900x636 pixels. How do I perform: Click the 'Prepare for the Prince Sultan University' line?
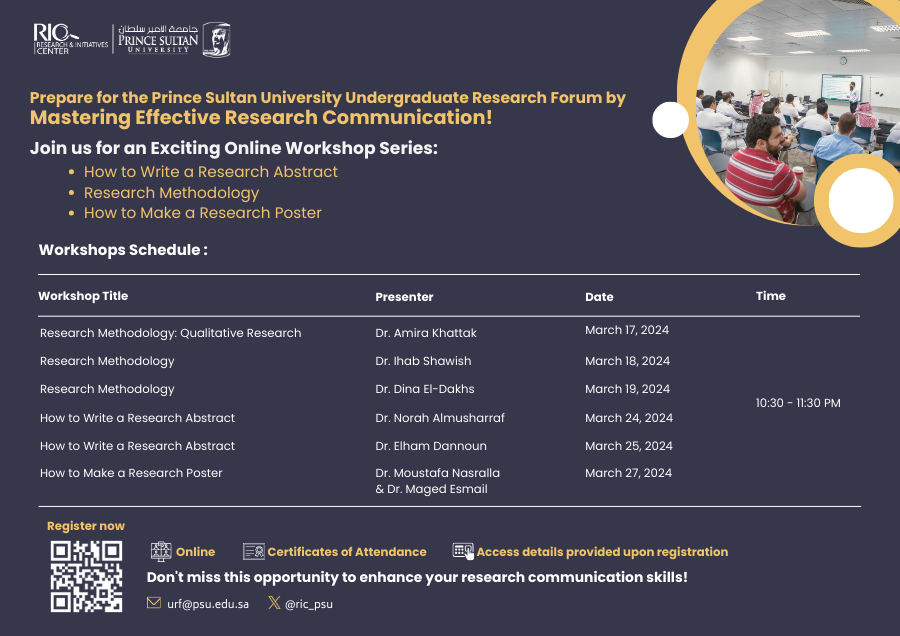click(x=328, y=98)
